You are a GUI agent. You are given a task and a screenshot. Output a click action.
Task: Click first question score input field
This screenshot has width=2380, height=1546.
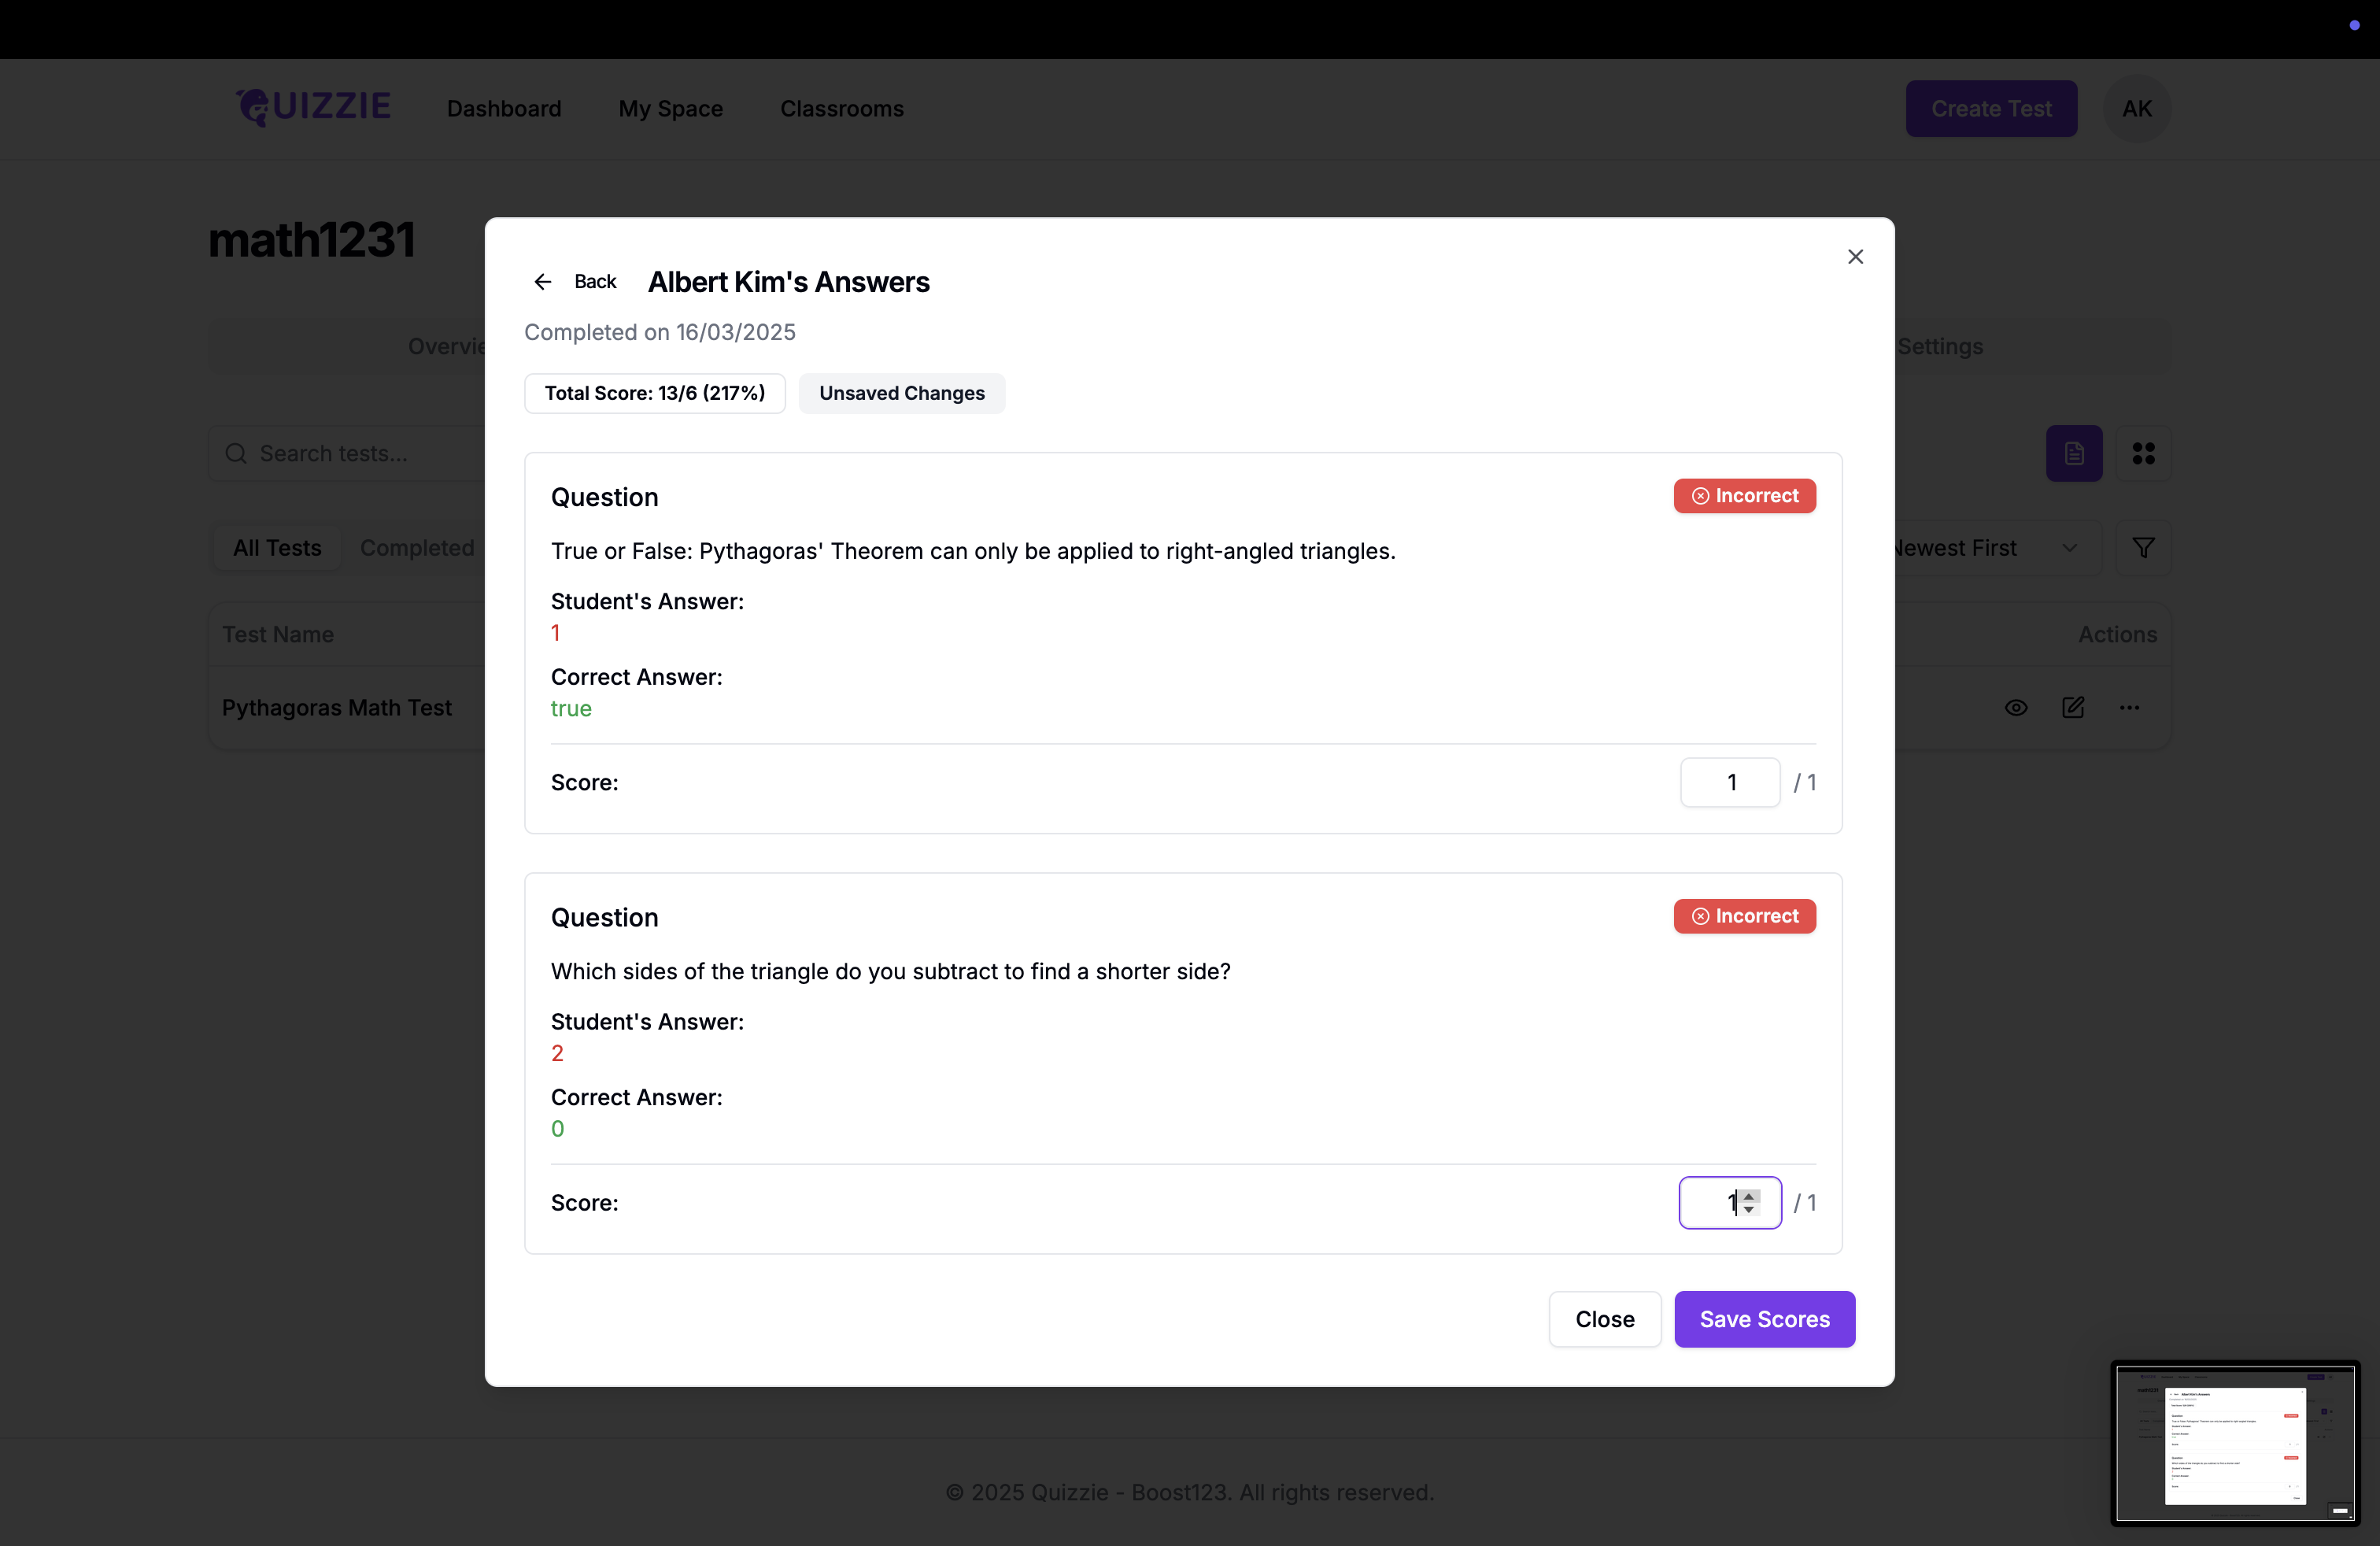tap(1729, 782)
